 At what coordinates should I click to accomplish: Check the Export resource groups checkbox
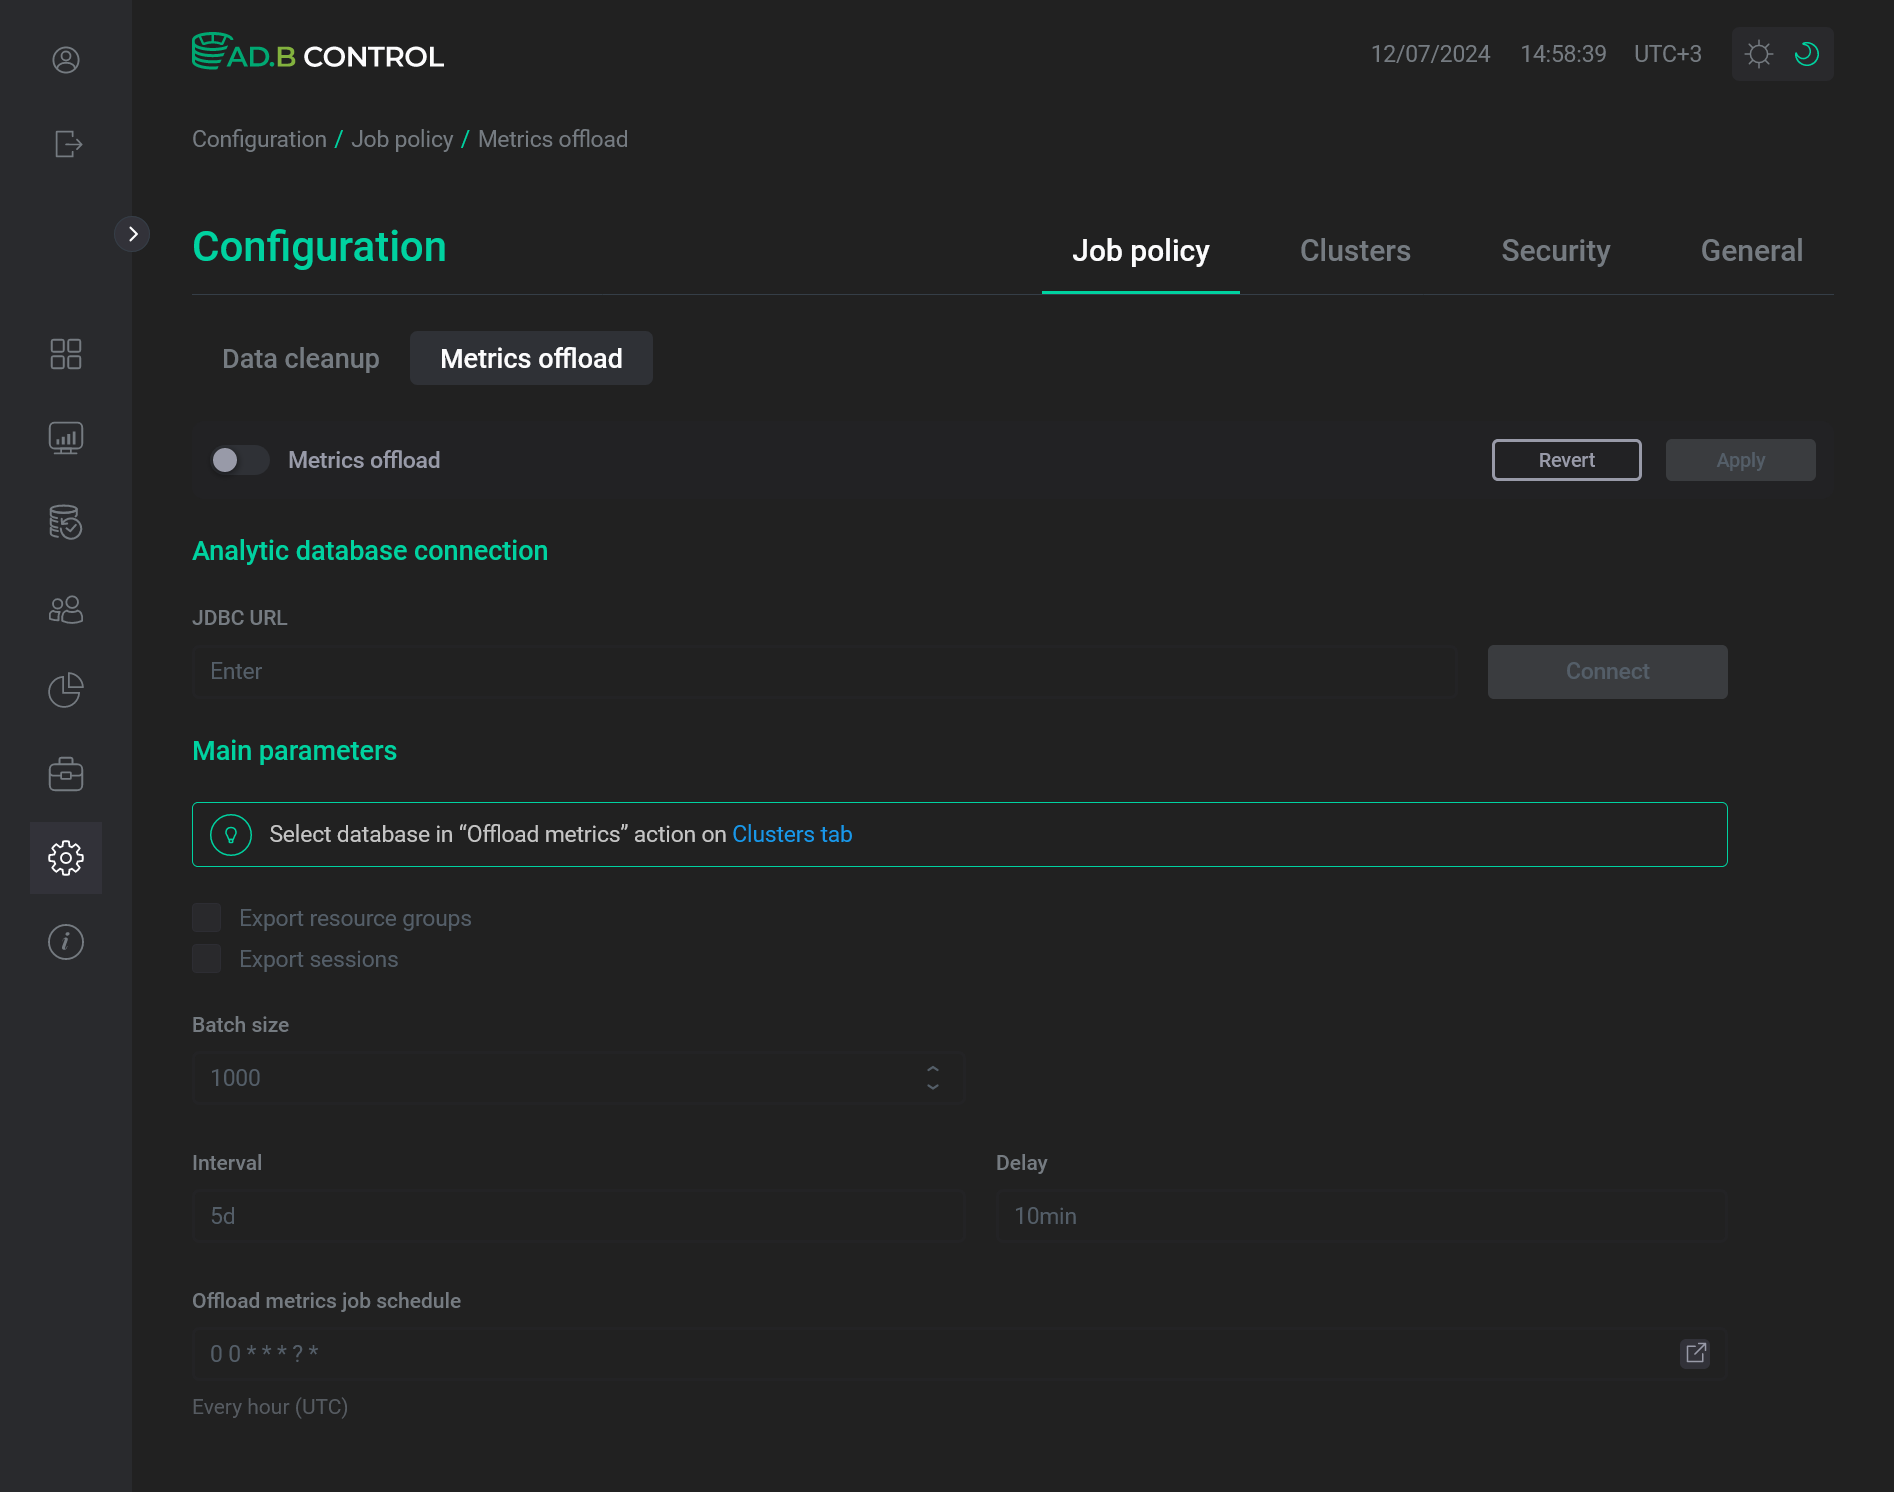(206, 917)
